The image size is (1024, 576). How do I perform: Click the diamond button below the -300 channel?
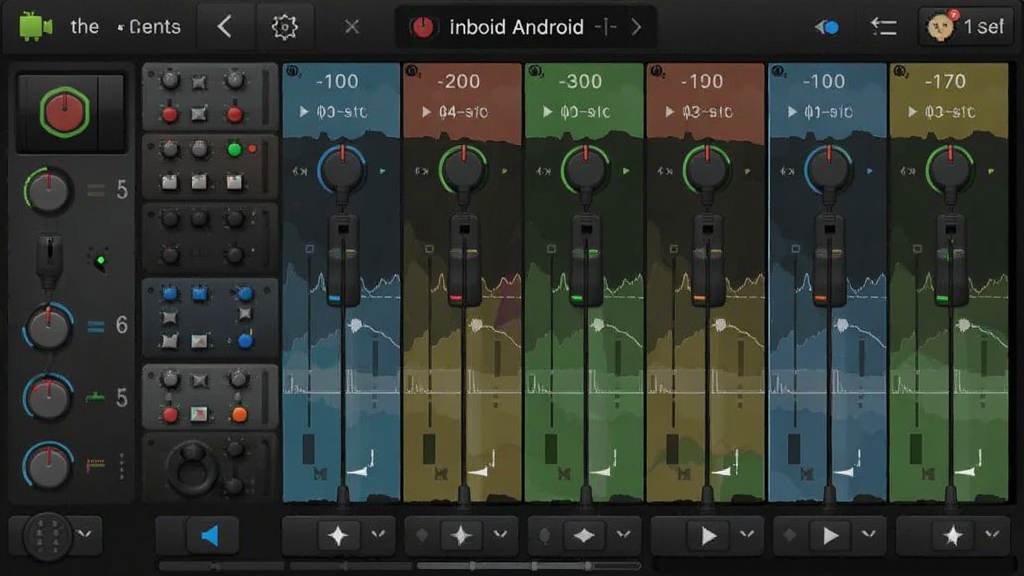(584, 536)
